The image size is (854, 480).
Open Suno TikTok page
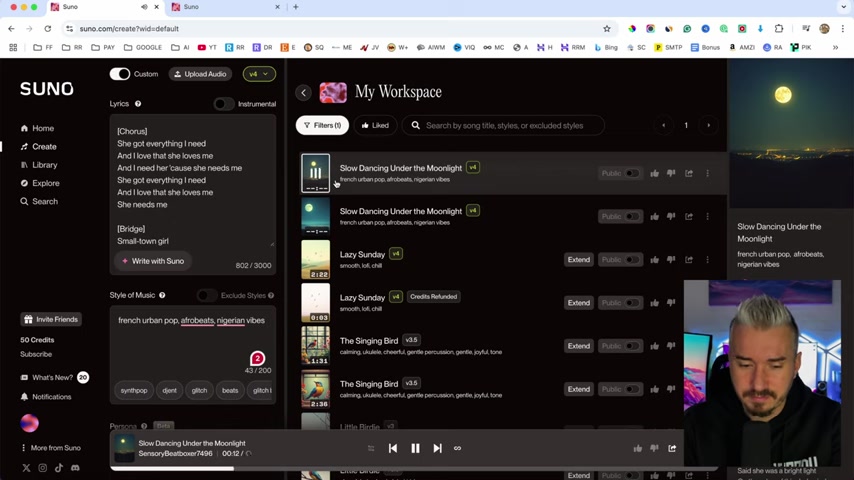tap(59, 468)
